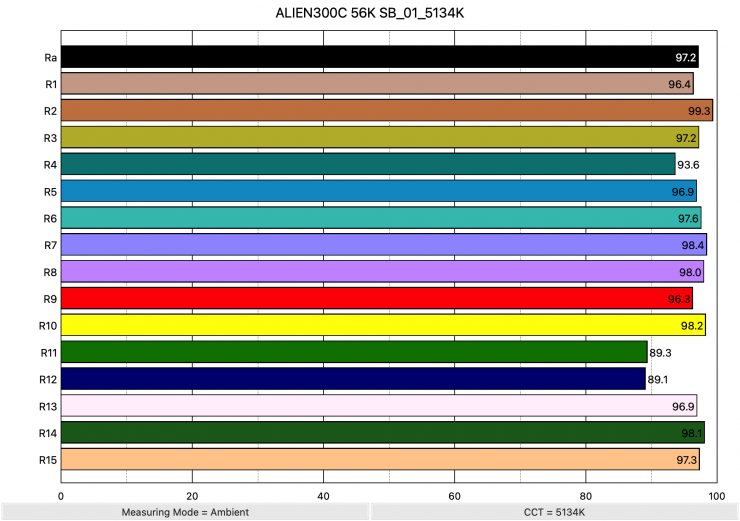Click the CCT = 5134K status field
The image size is (740, 521).
point(554,512)
